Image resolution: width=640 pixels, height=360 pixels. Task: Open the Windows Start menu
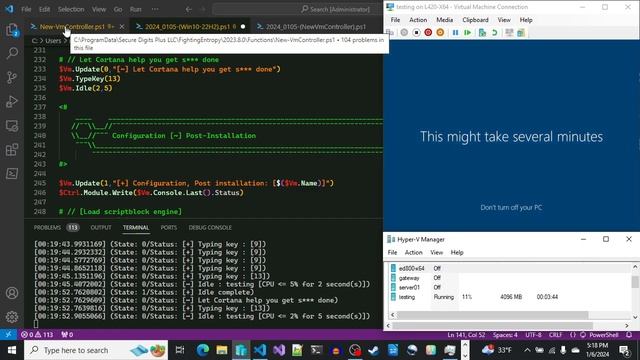click(12, 350)
